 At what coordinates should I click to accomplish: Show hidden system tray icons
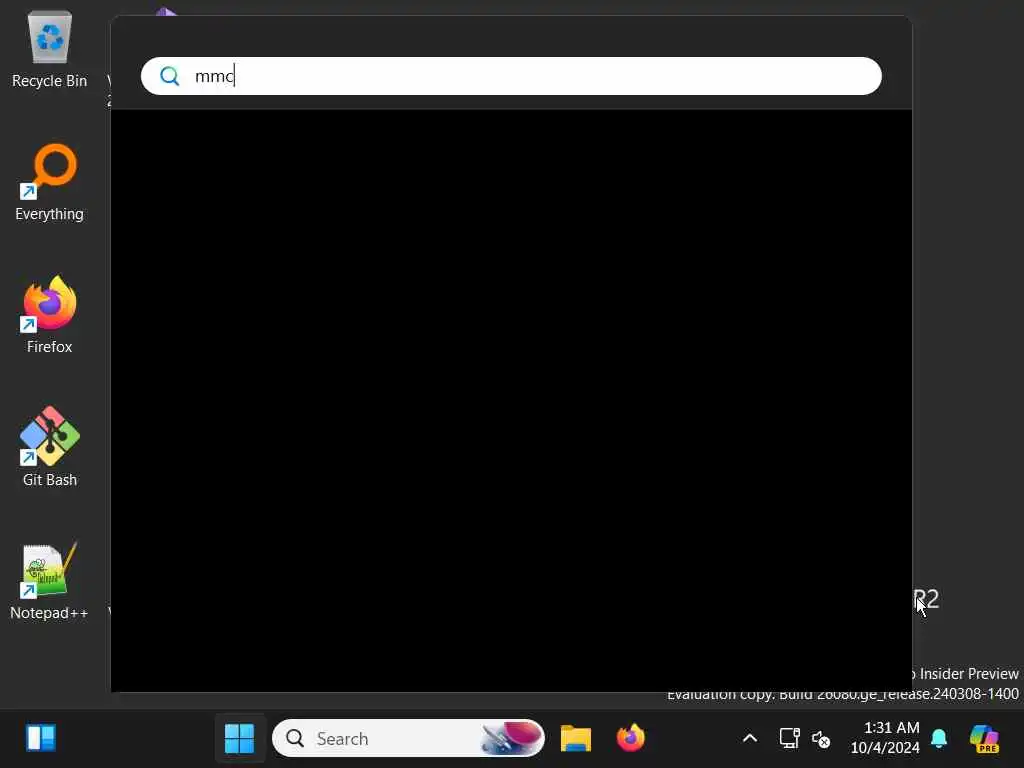[x=750, y=739]
